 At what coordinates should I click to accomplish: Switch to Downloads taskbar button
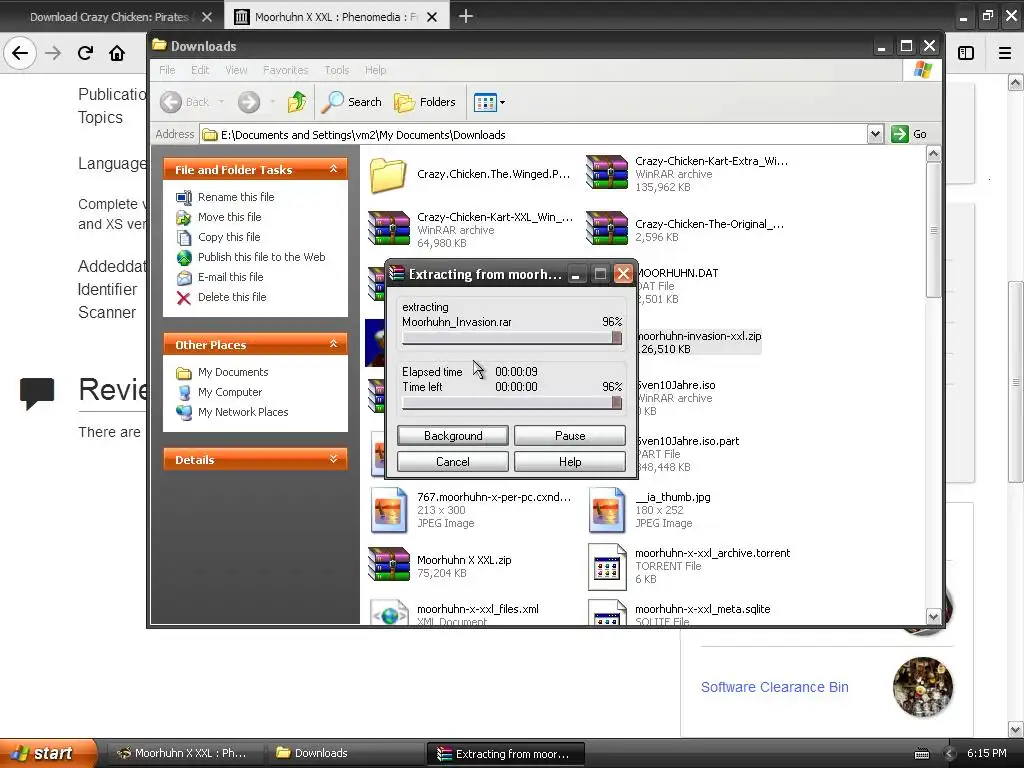(345, 753)
